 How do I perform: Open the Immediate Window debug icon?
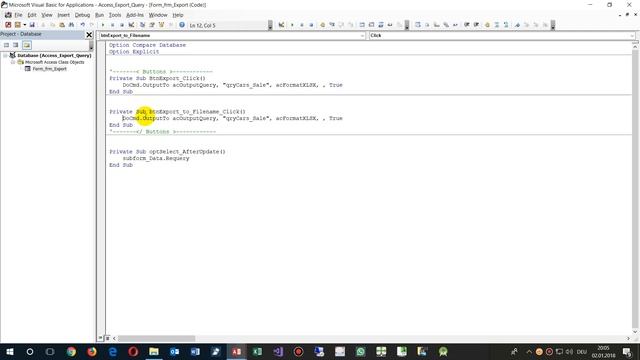pos(371,25)
